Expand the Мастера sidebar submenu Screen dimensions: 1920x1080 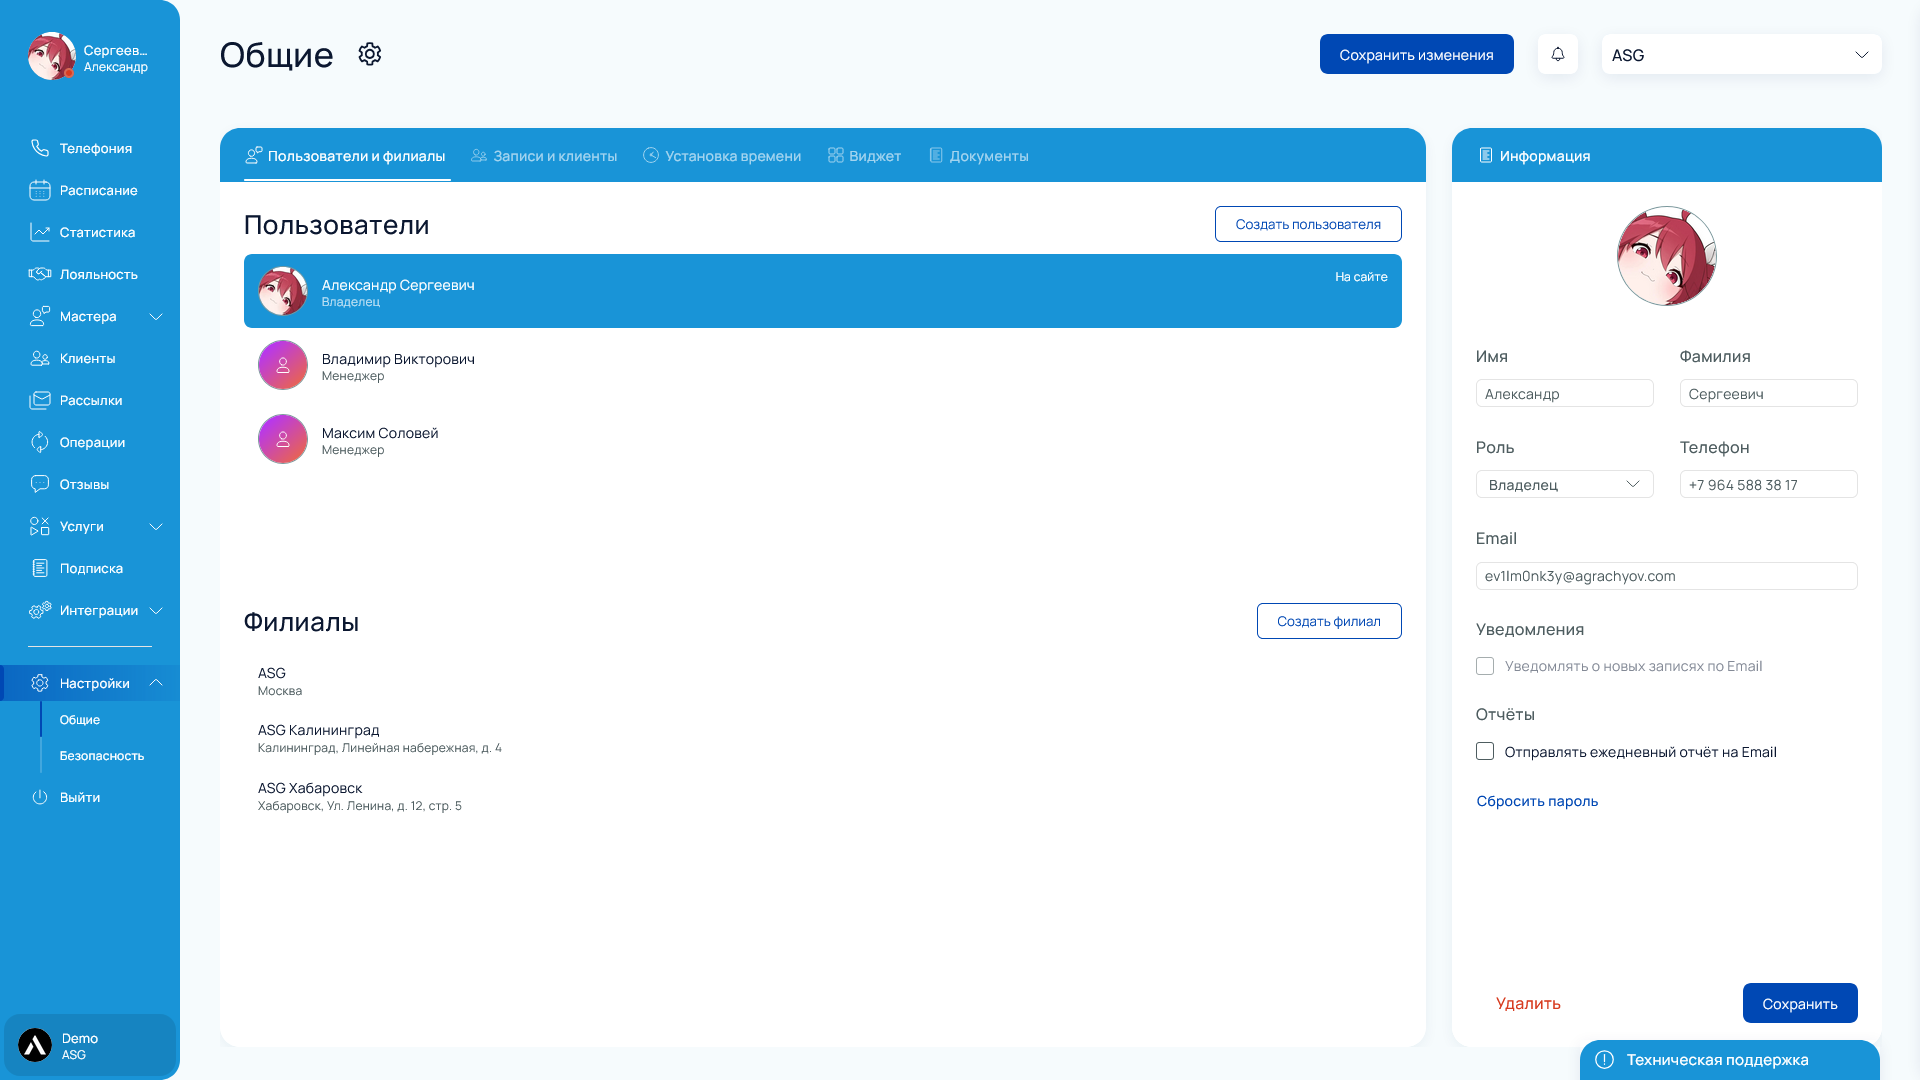156,316
